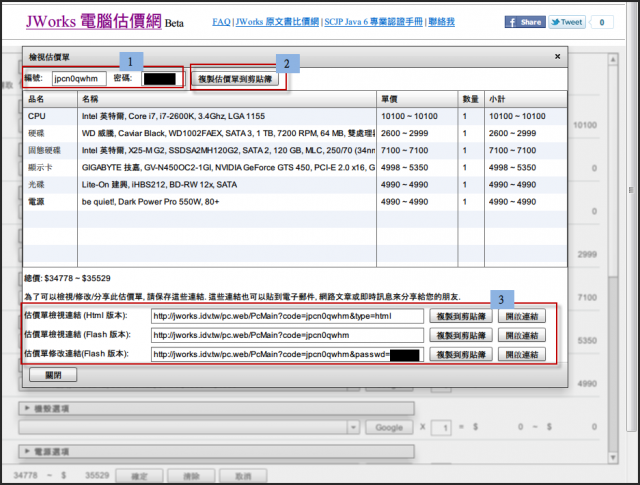Click the 2600 ~ 2999 unit price cell
Screen dimensions: 640x485
point(417,133)
